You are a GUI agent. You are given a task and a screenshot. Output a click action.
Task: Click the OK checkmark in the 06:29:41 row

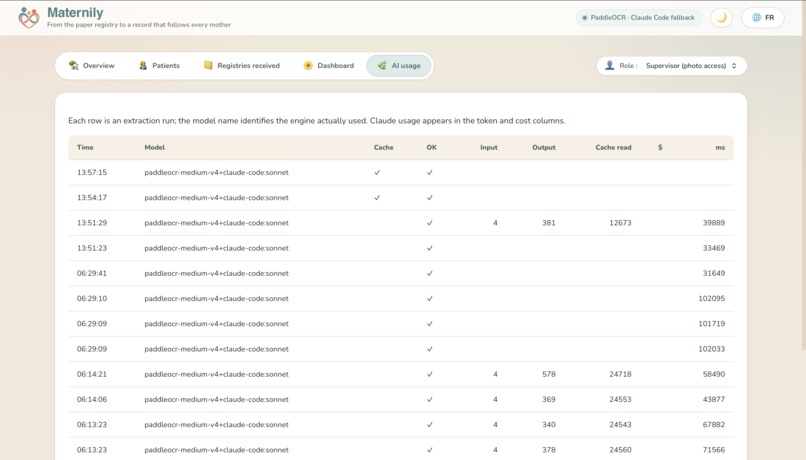(x=430, y=273)
